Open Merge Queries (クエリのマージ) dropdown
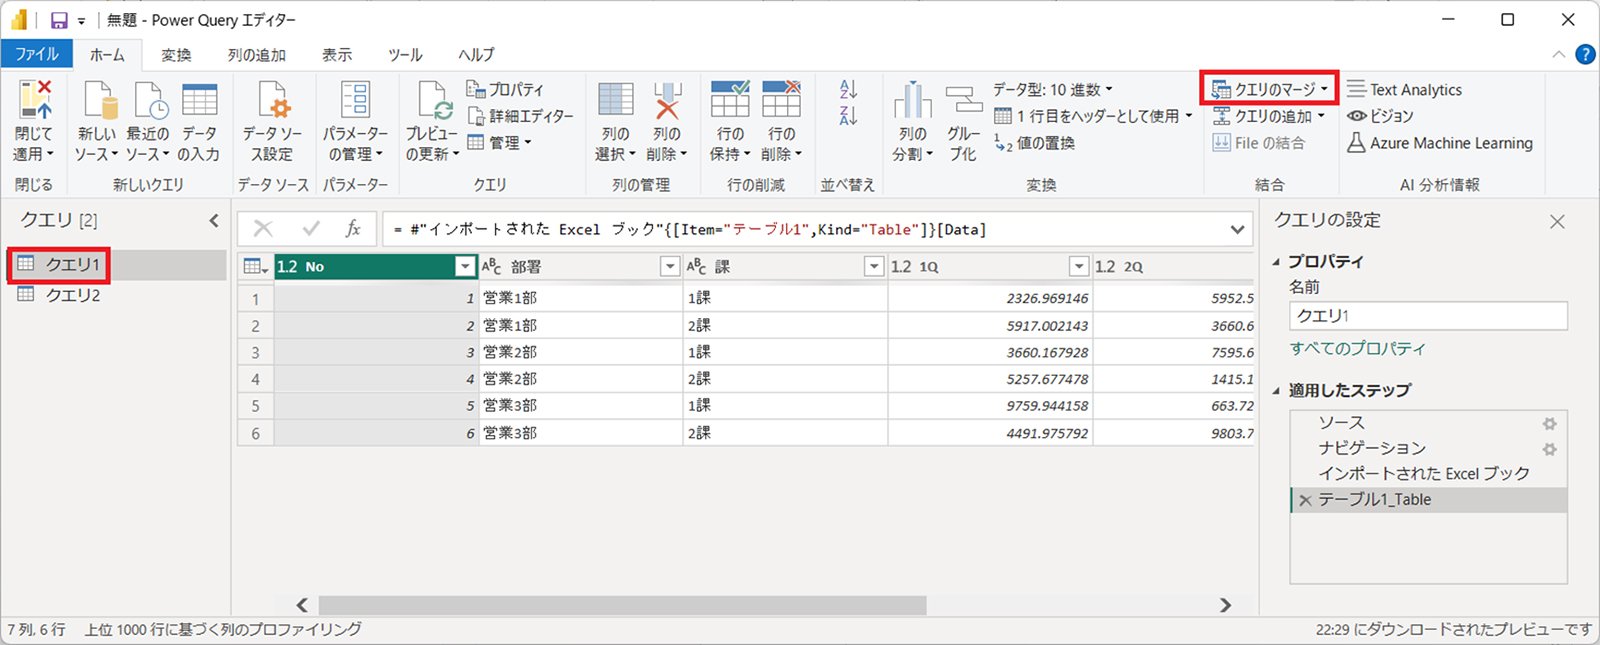 [1270, 89]
